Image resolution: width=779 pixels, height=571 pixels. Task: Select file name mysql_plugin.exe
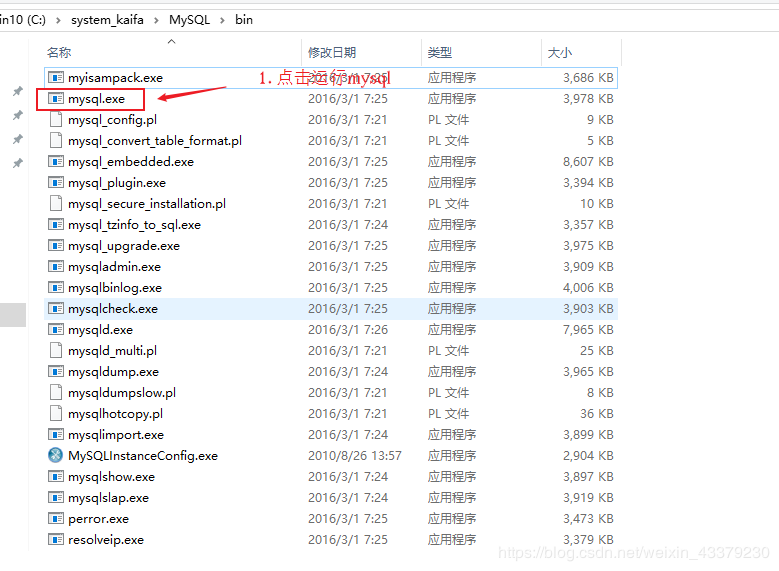117,183
